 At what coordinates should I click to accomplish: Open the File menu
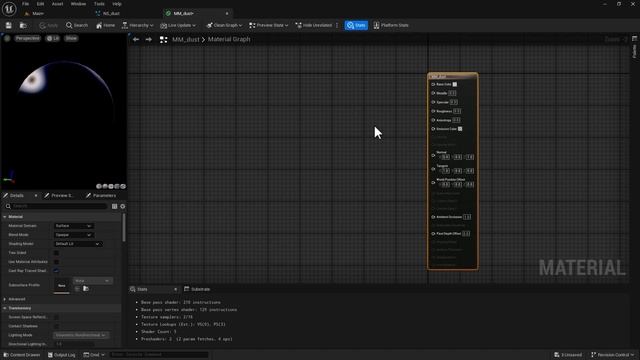point(25,4)
